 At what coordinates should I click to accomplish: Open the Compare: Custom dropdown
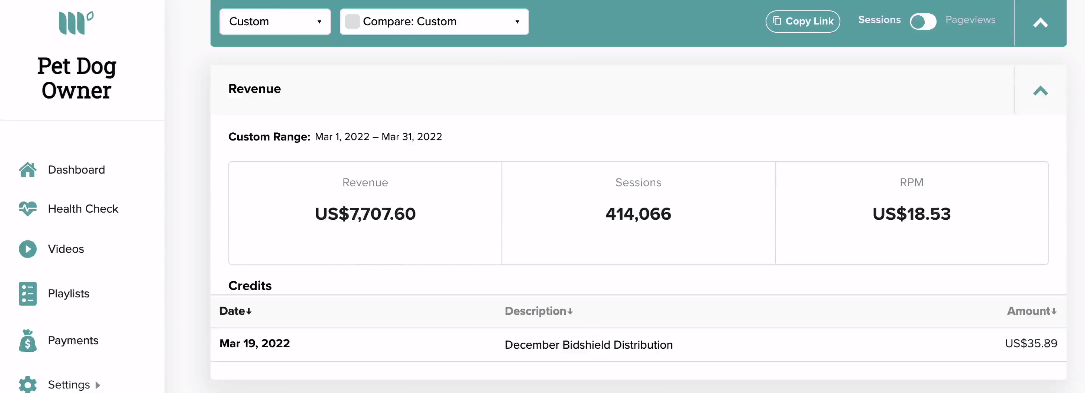435,21
